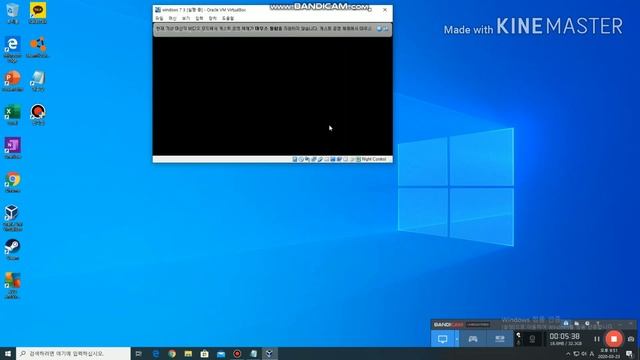640x360 pixels.
Task: Click inside the black VM screen
Action: click(273, 96)
